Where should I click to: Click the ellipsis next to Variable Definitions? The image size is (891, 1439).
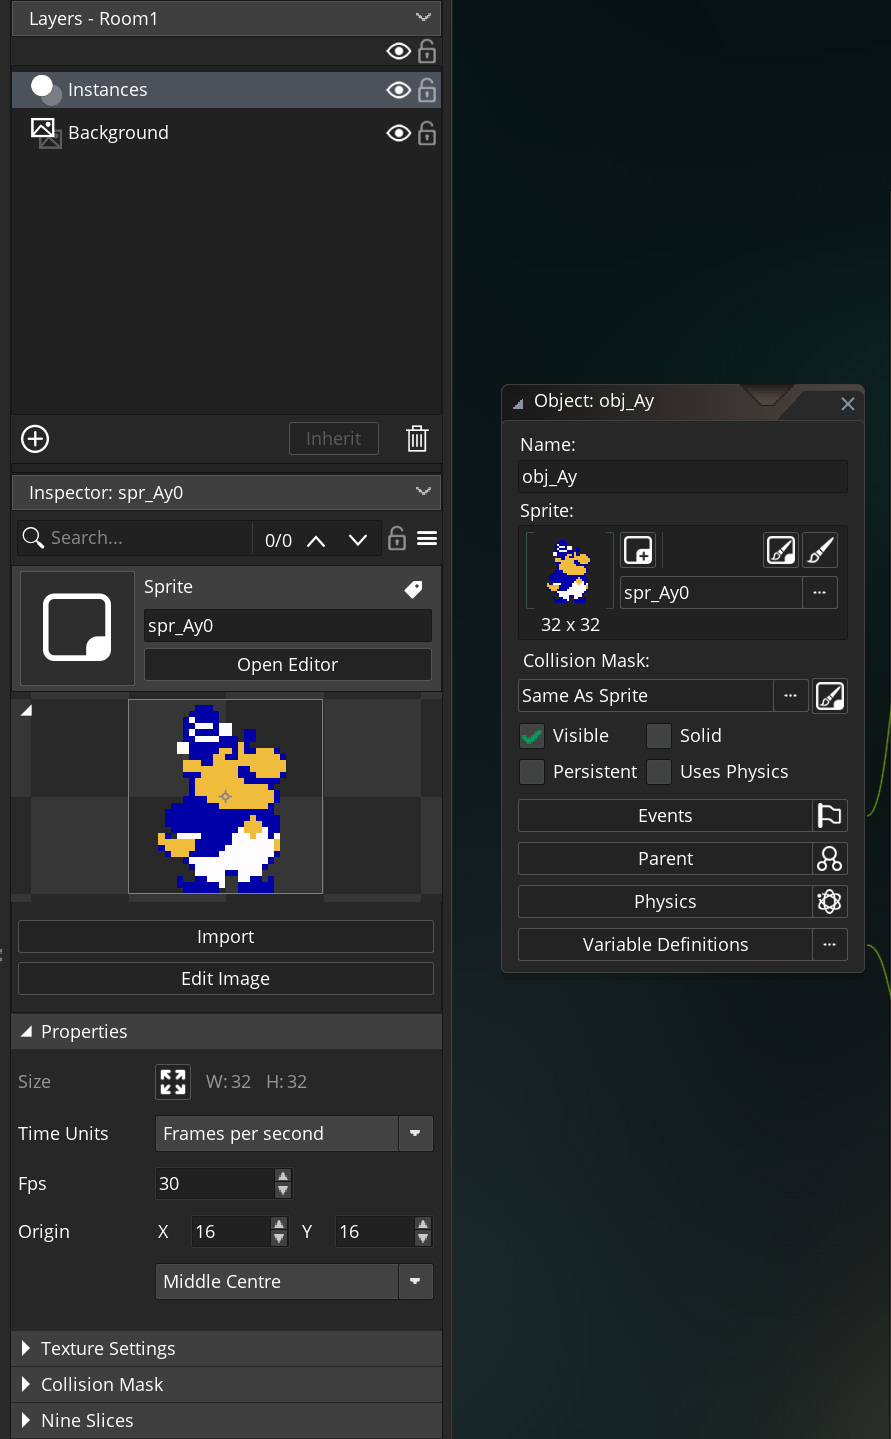(x=830, y=945)
